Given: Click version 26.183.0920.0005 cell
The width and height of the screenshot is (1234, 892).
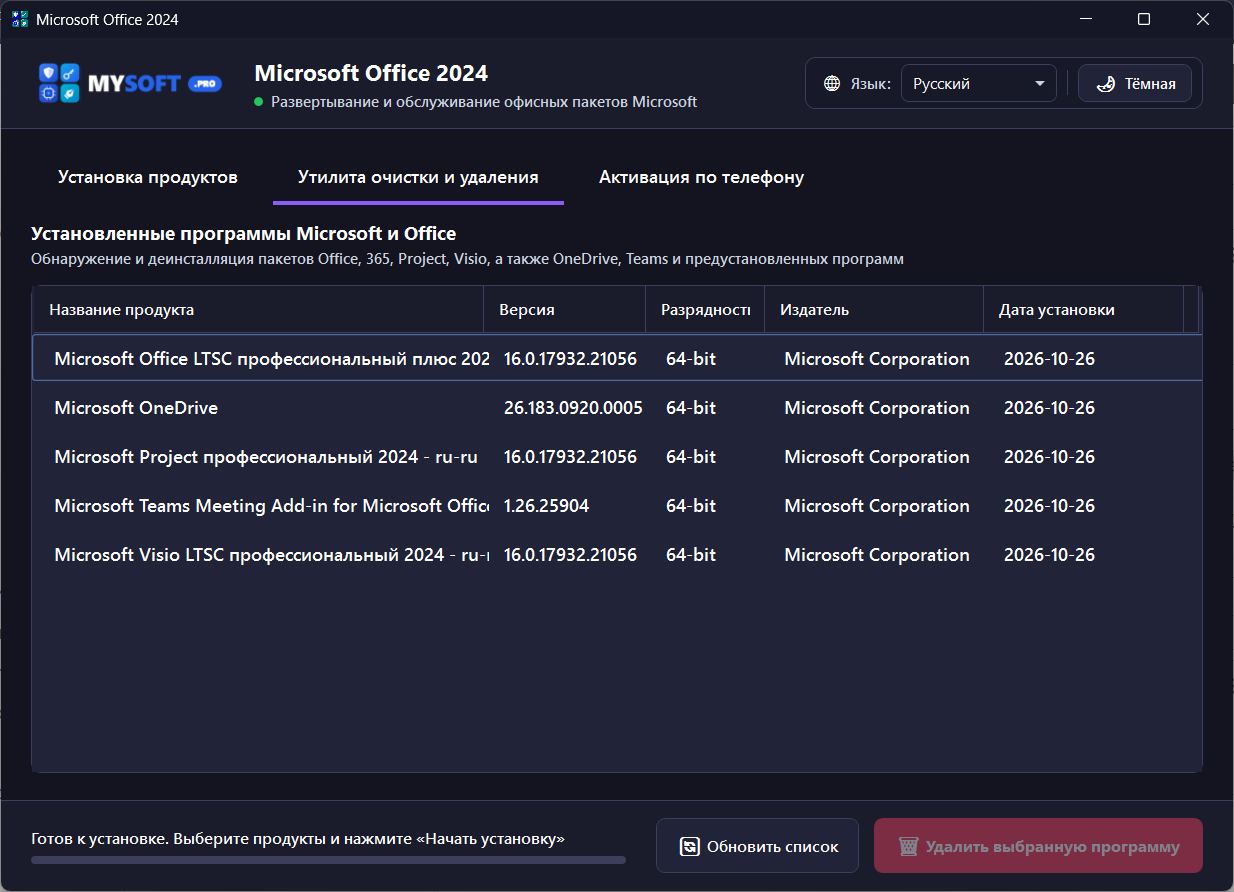Looking at the screenshot, I should pyautogui.click(x=573, y=407).
